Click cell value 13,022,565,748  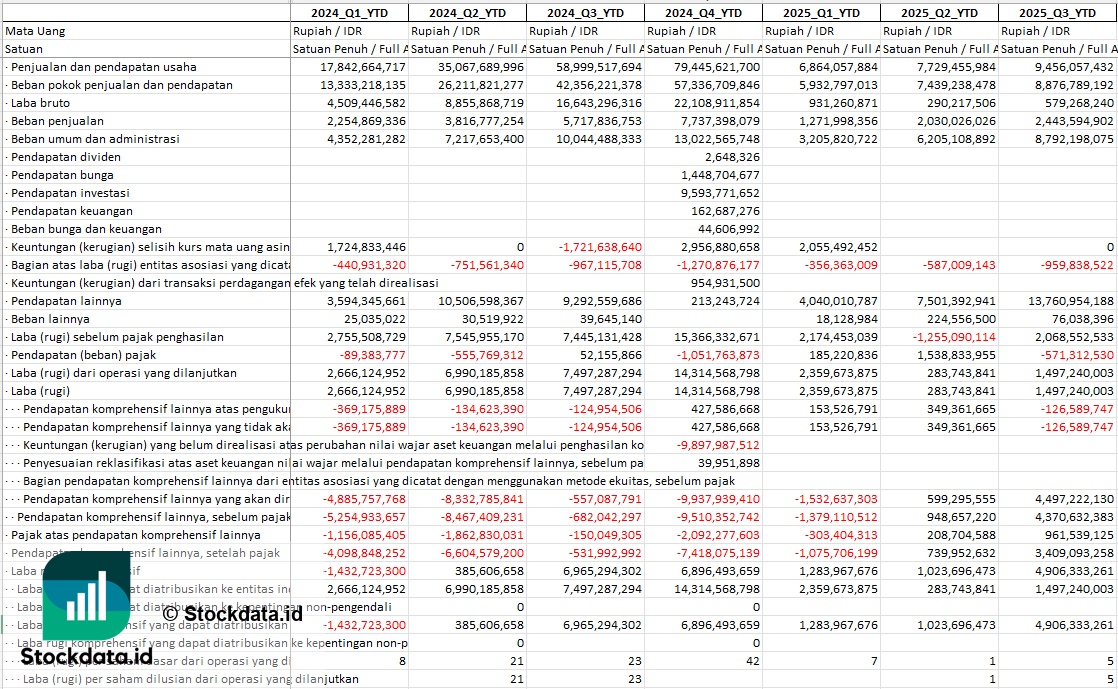(x=717, y=139)
